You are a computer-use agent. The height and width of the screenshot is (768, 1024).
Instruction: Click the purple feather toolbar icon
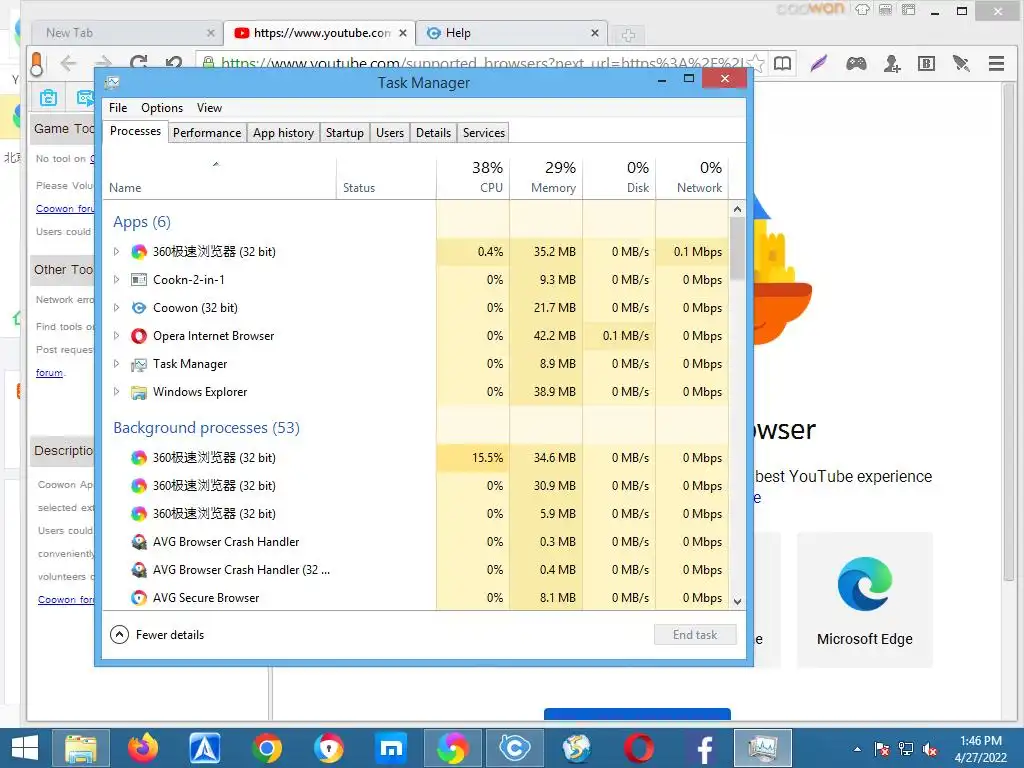pos(818,63)
